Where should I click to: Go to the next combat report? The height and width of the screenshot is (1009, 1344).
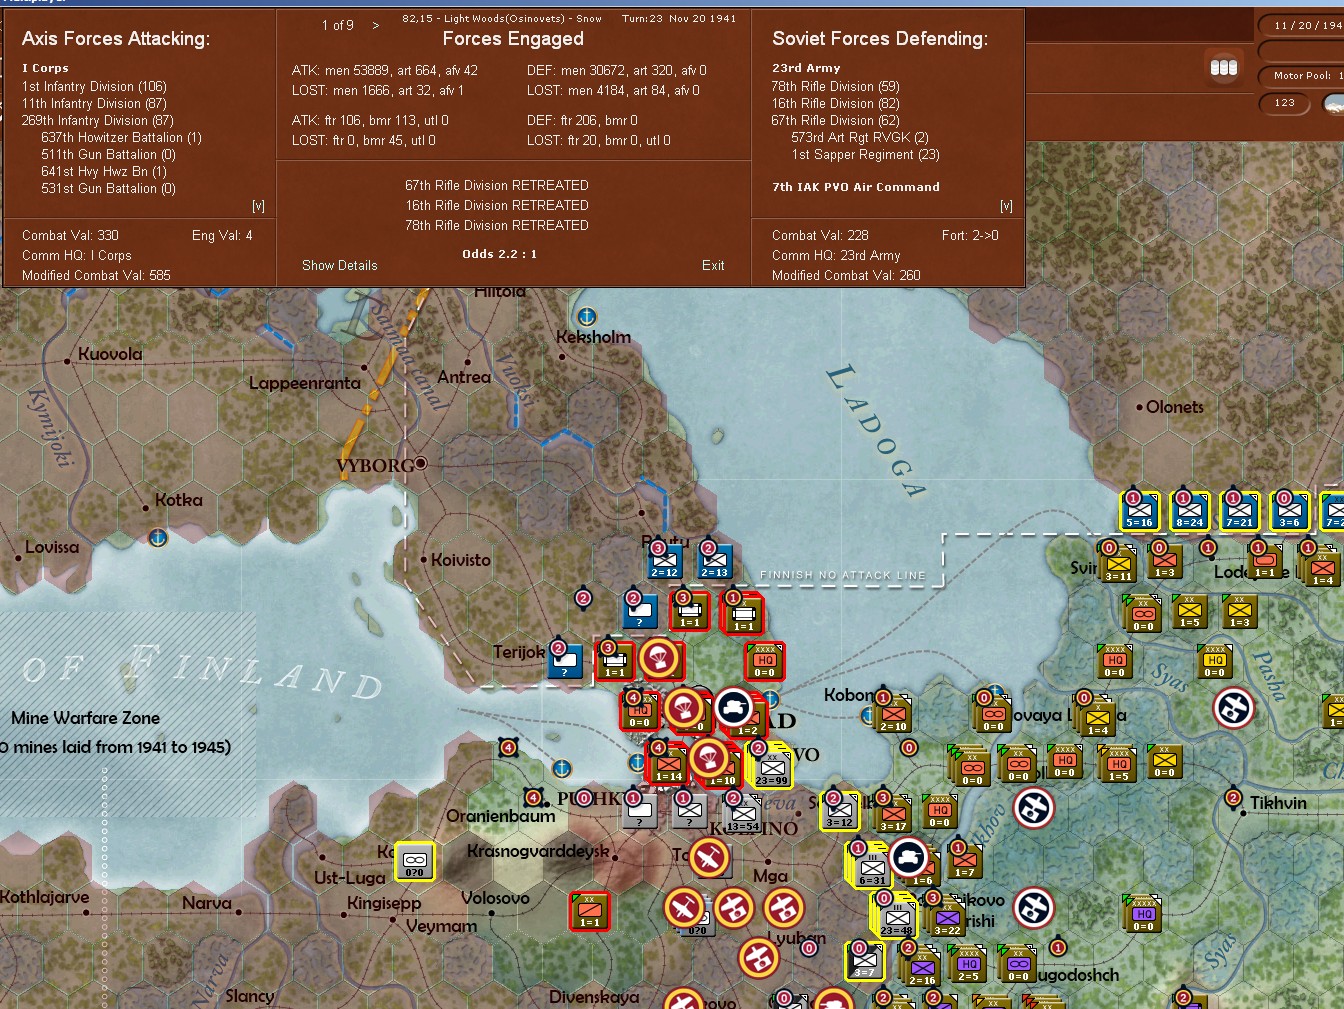coord(376,25)
